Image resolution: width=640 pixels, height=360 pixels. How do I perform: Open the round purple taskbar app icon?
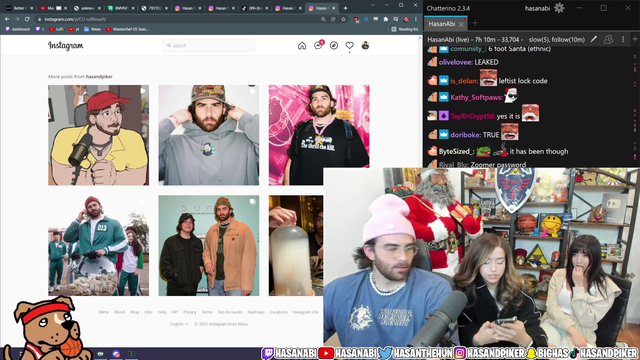(x=116, y=354)
